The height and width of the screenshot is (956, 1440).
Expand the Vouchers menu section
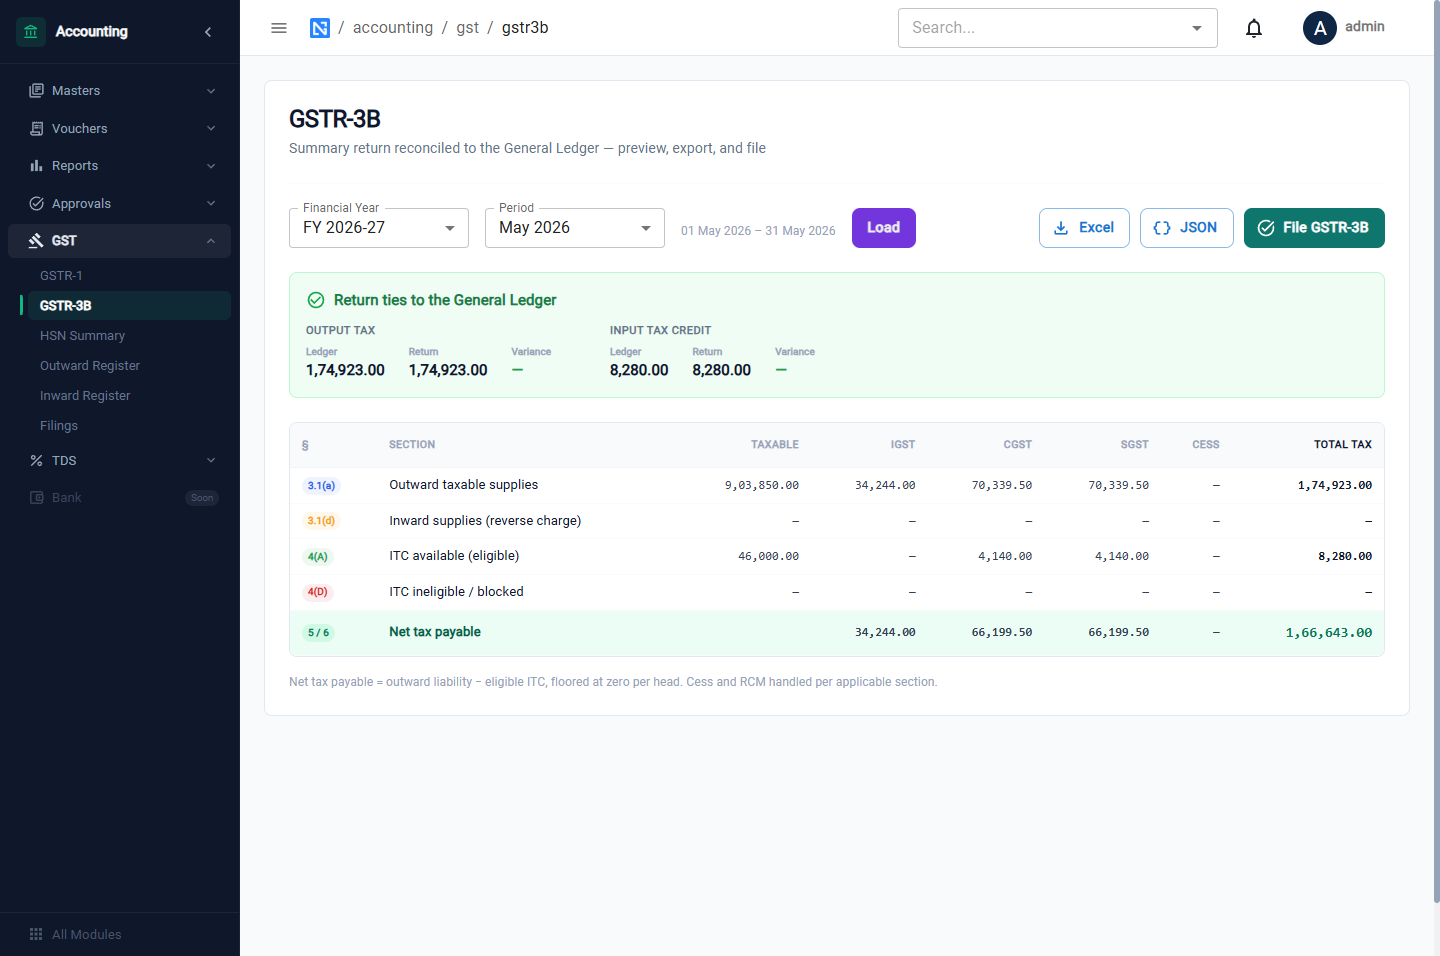120,129
